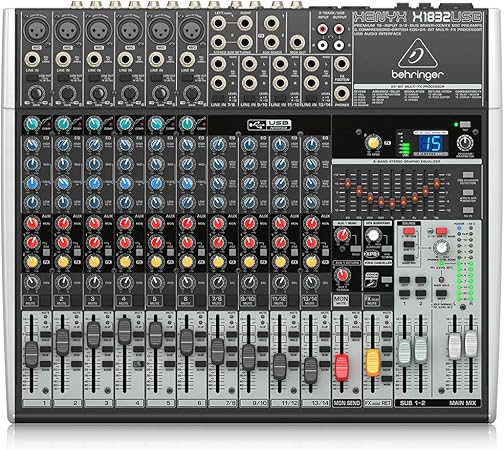Click the channel 3 fader cap

[x=93, y=335]
